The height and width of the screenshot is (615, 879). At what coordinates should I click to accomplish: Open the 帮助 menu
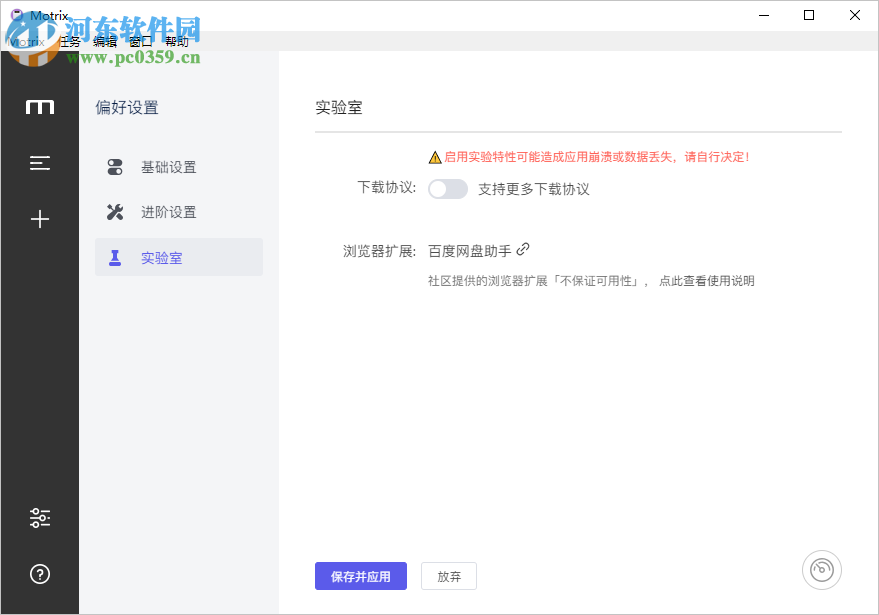(177, 41)
